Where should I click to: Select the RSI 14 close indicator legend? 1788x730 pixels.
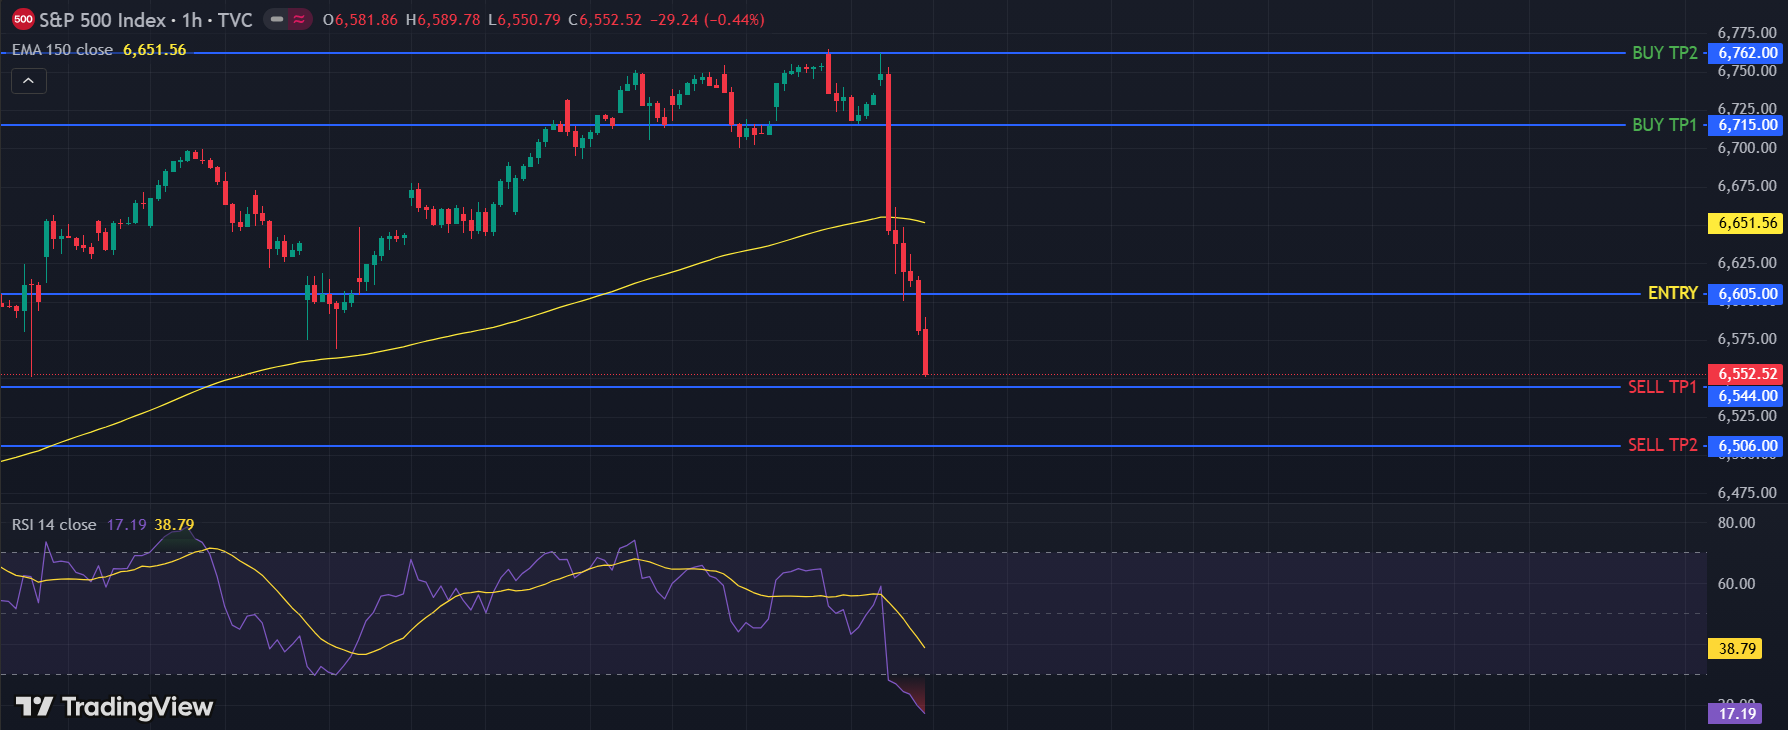click(x=54, y=525)
